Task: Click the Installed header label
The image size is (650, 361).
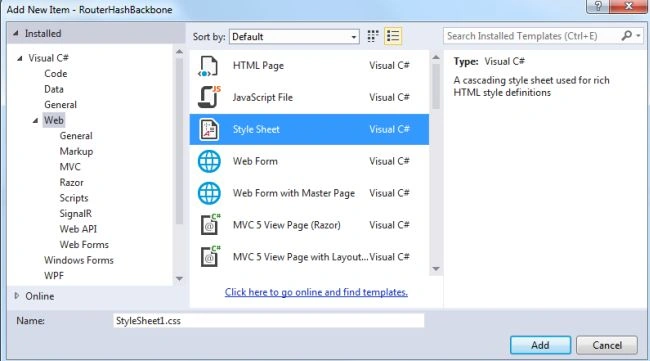Action: click(x=43, y=34)
